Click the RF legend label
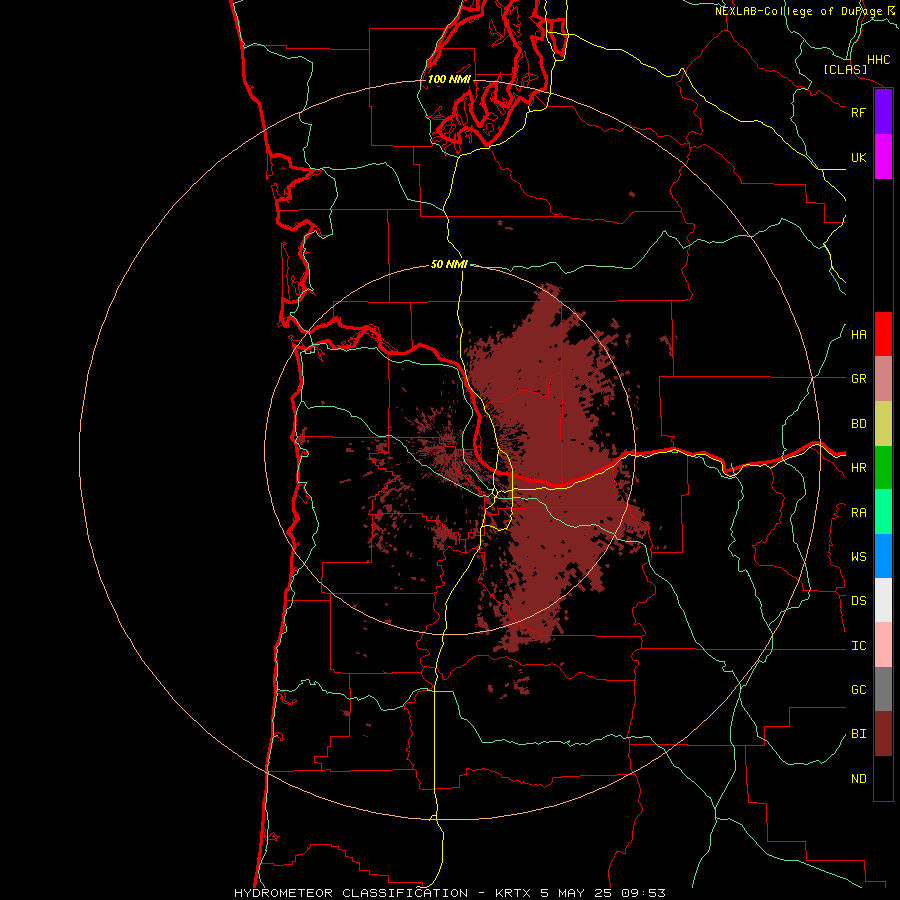900x900 pixels. coord(858,112)
